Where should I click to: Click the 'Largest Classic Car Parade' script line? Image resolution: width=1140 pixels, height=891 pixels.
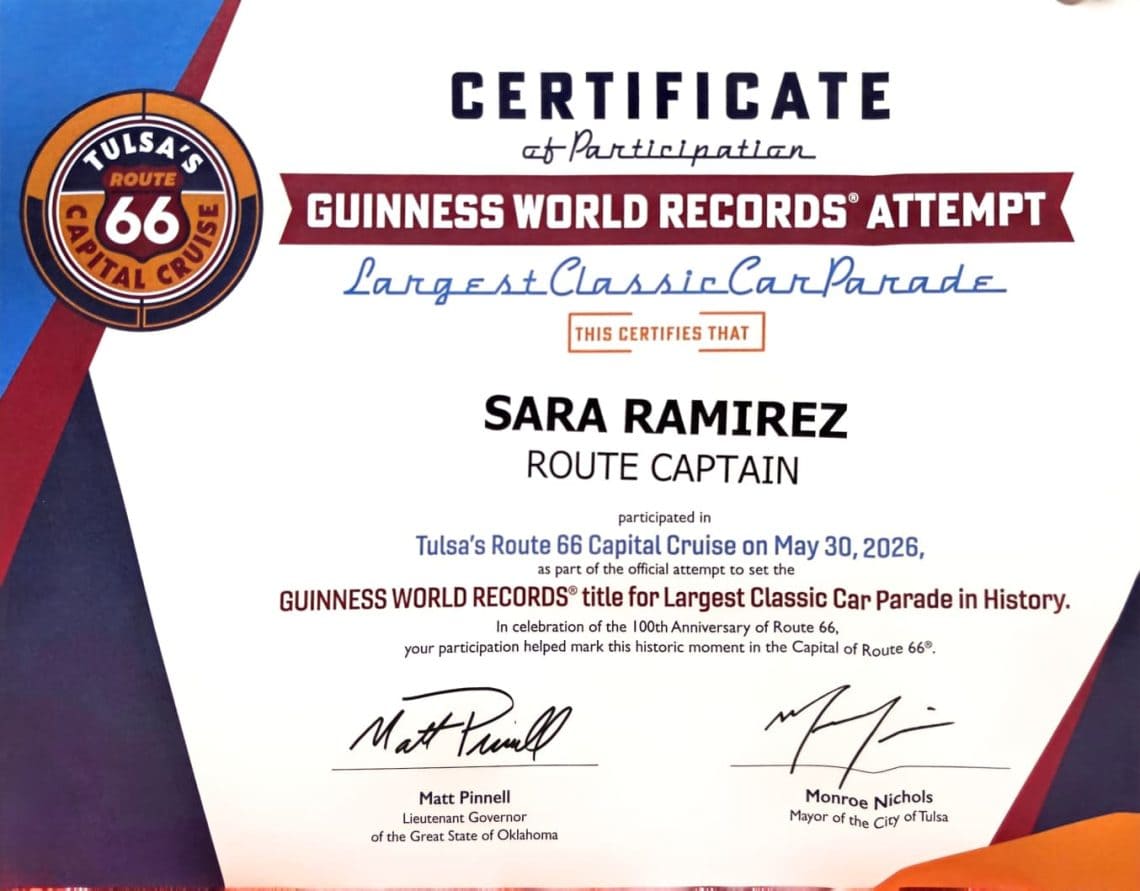click(674, 279)
